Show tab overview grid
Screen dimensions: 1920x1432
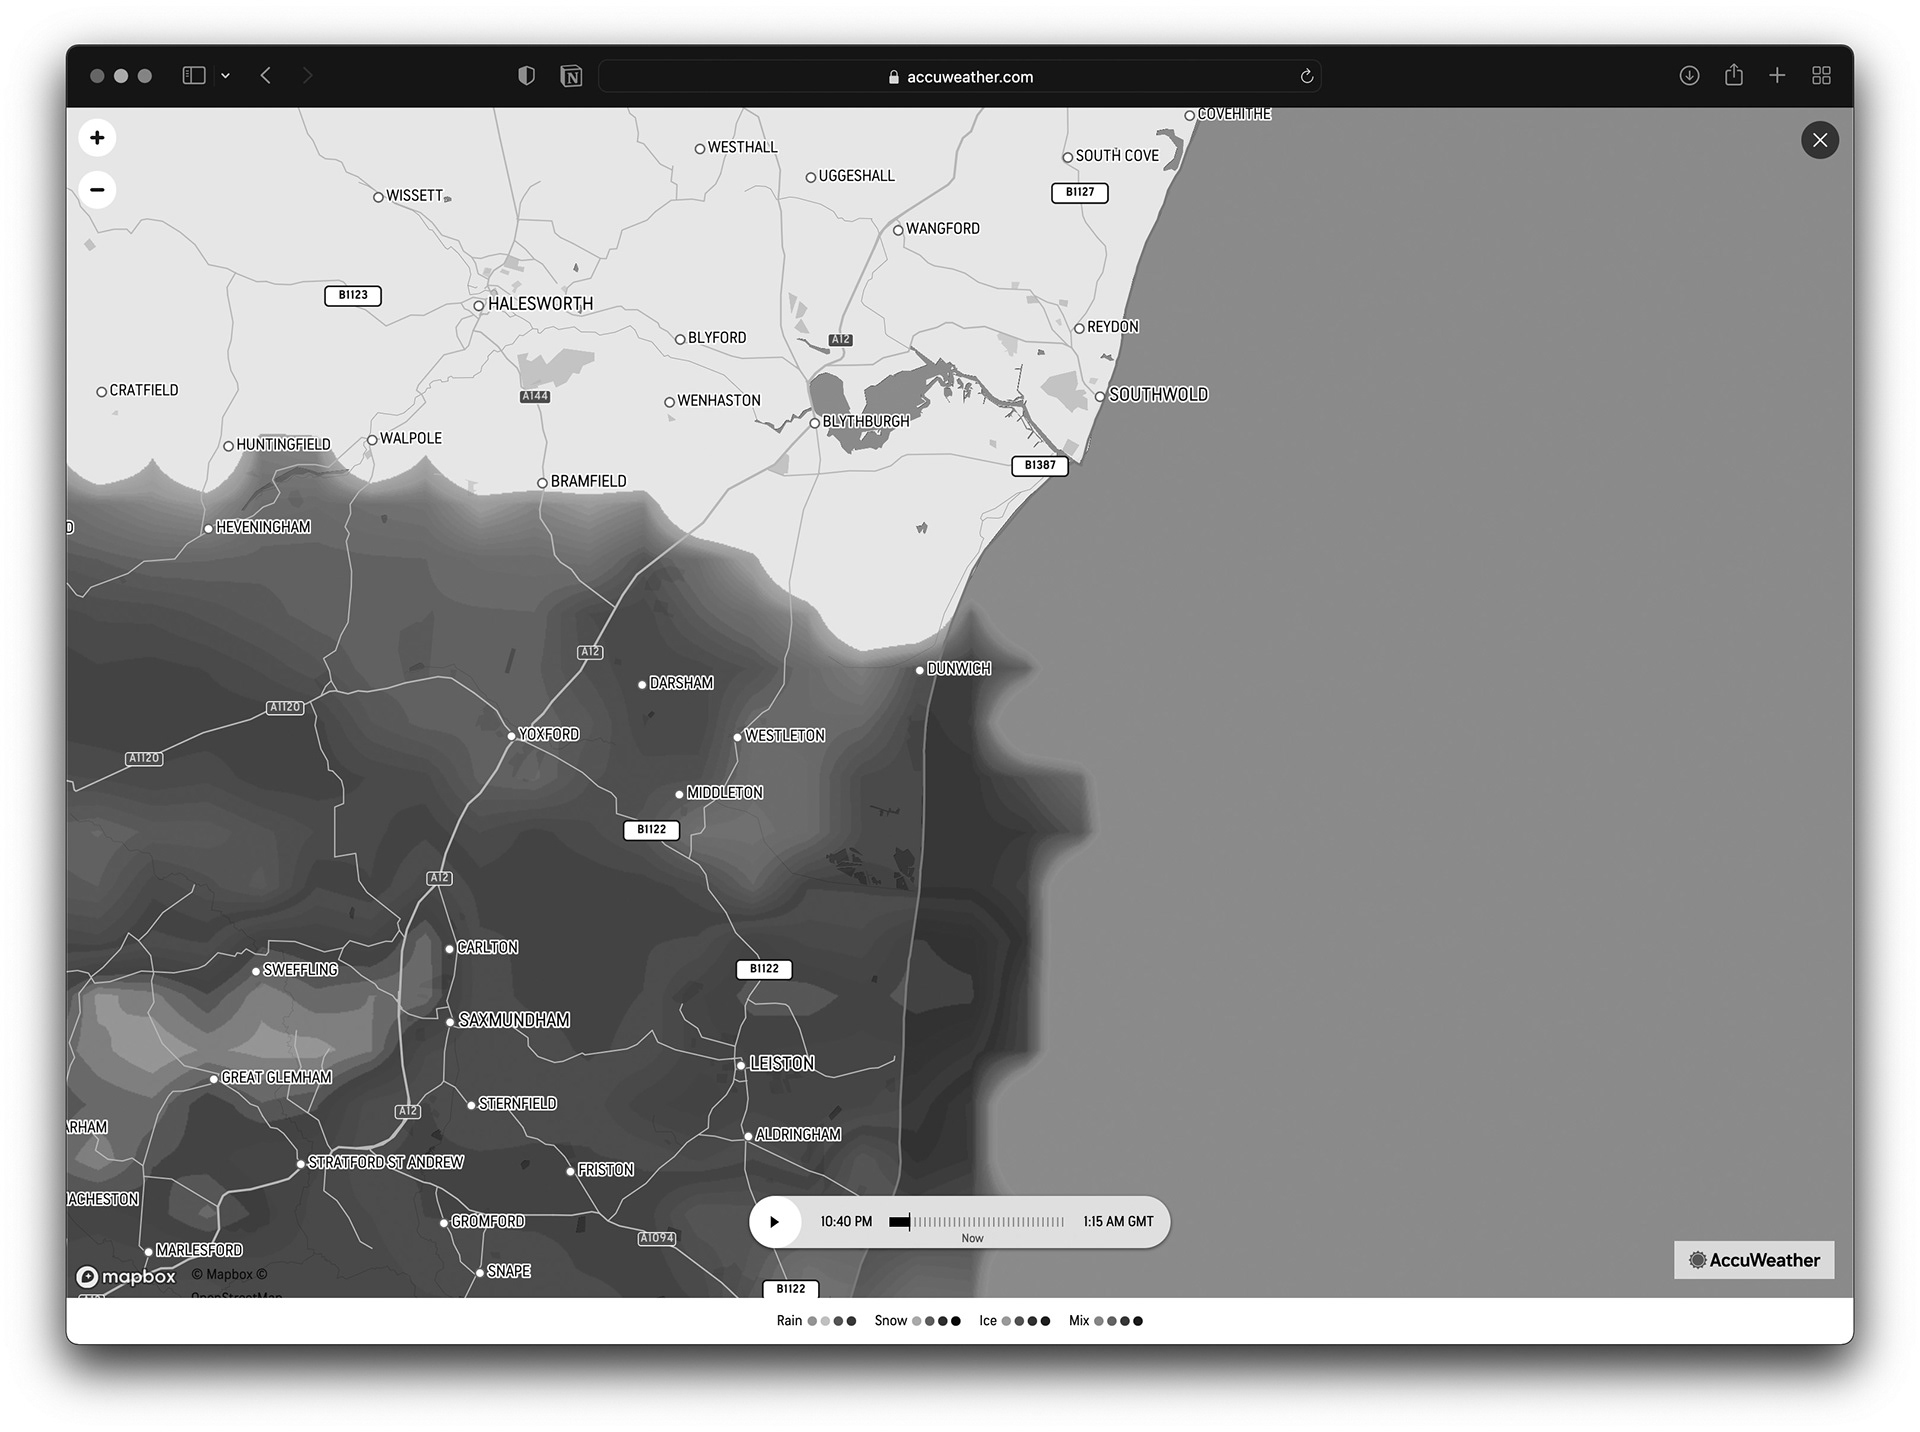click(1821, 76)
